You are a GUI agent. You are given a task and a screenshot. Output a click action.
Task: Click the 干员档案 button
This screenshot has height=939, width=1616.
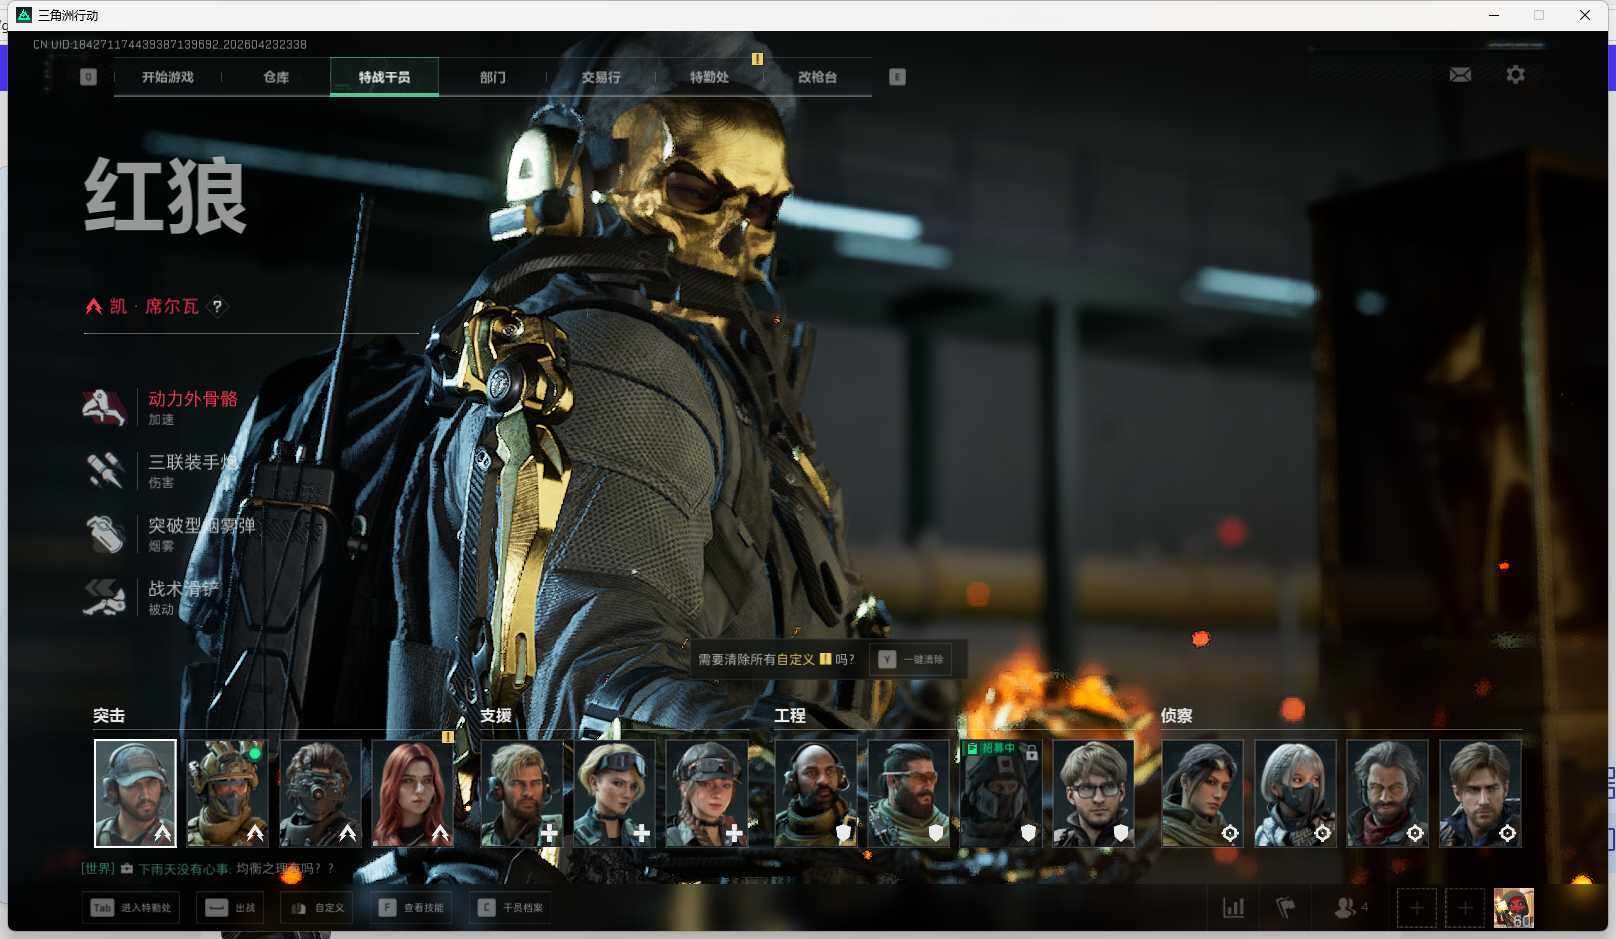point(511,908)
